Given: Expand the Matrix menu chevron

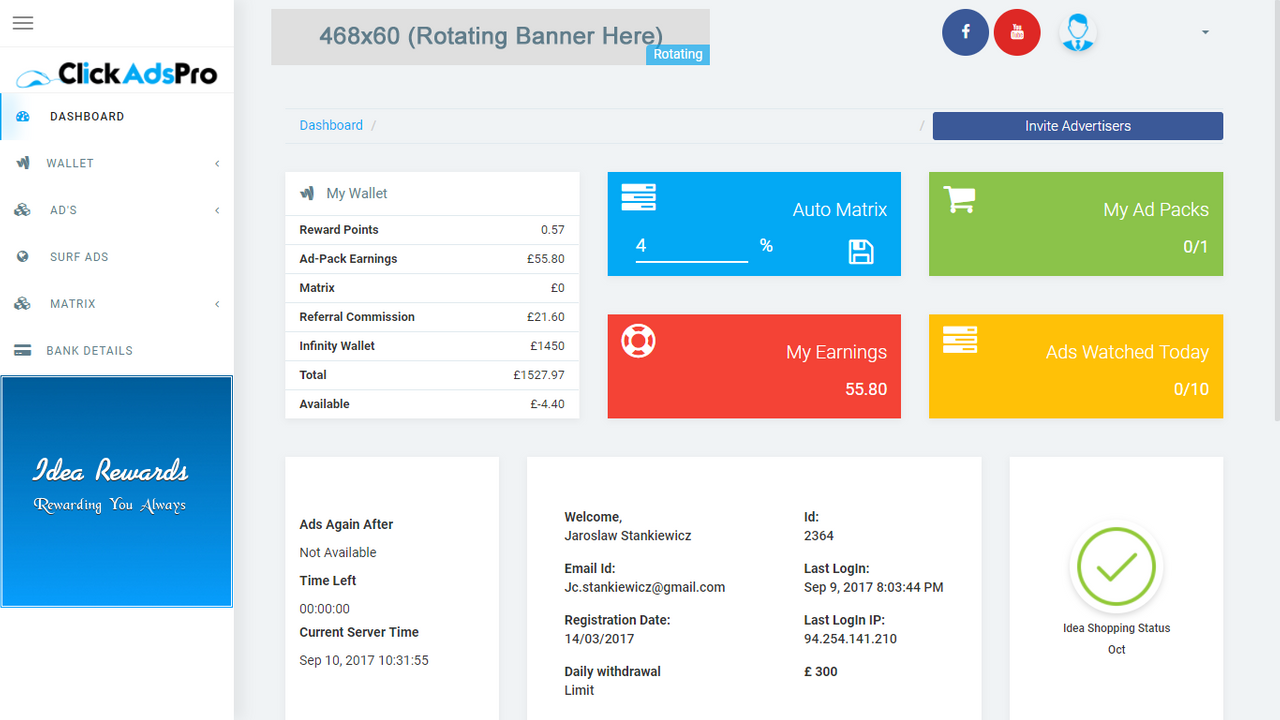Looking at the screenshot, I should point(217,304).
